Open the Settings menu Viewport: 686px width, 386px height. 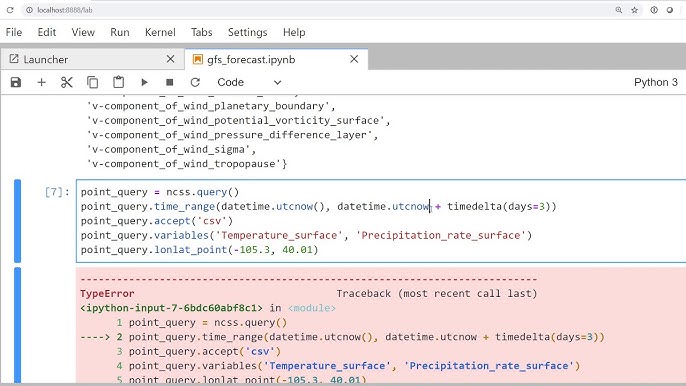[x=248, y=32]
